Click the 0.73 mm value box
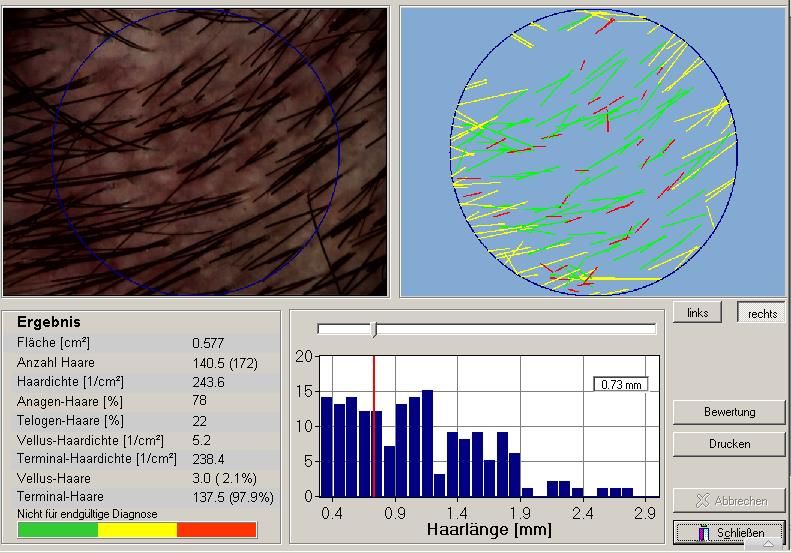791x553 pixels. [x=621, y=384]
